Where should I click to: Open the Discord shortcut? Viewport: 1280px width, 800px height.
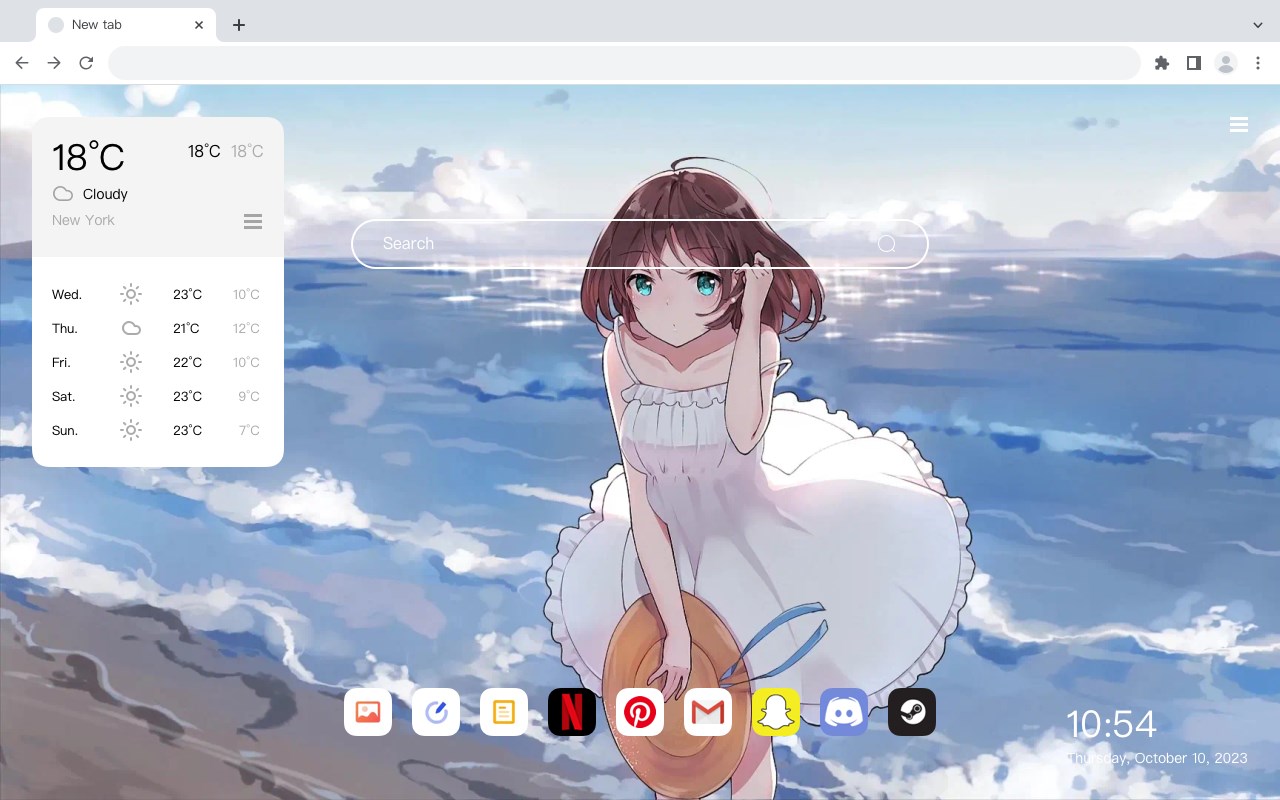[844, 712]
